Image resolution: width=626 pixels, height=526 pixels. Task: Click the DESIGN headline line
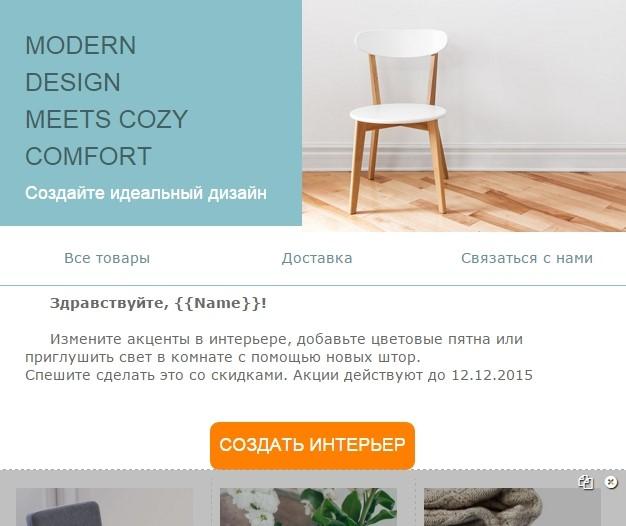[73, 82]
